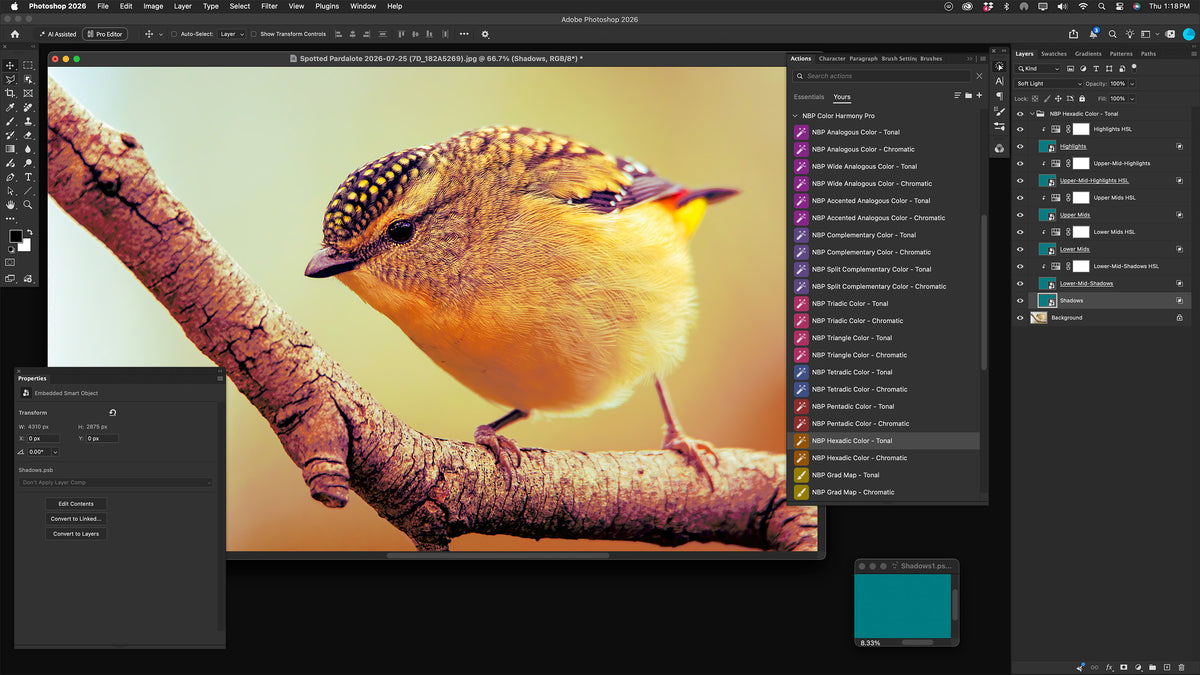Delete layer with trash icon
Screen dimensions: 1200x675
pos(1181,667)
